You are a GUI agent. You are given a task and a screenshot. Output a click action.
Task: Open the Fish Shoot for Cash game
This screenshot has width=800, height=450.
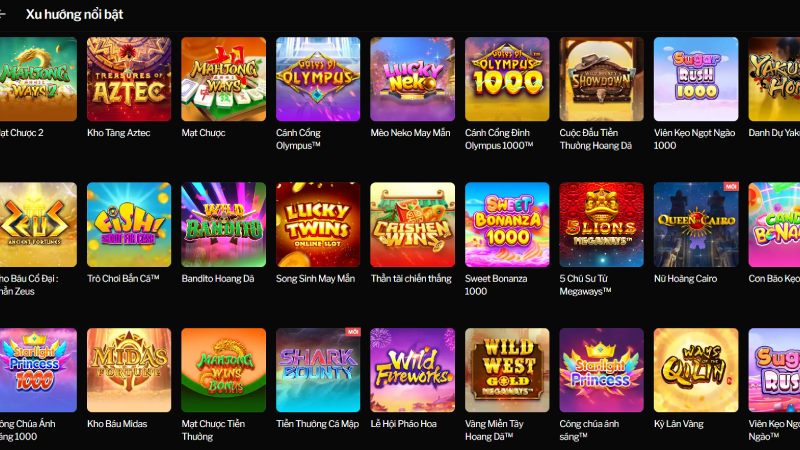129,224
